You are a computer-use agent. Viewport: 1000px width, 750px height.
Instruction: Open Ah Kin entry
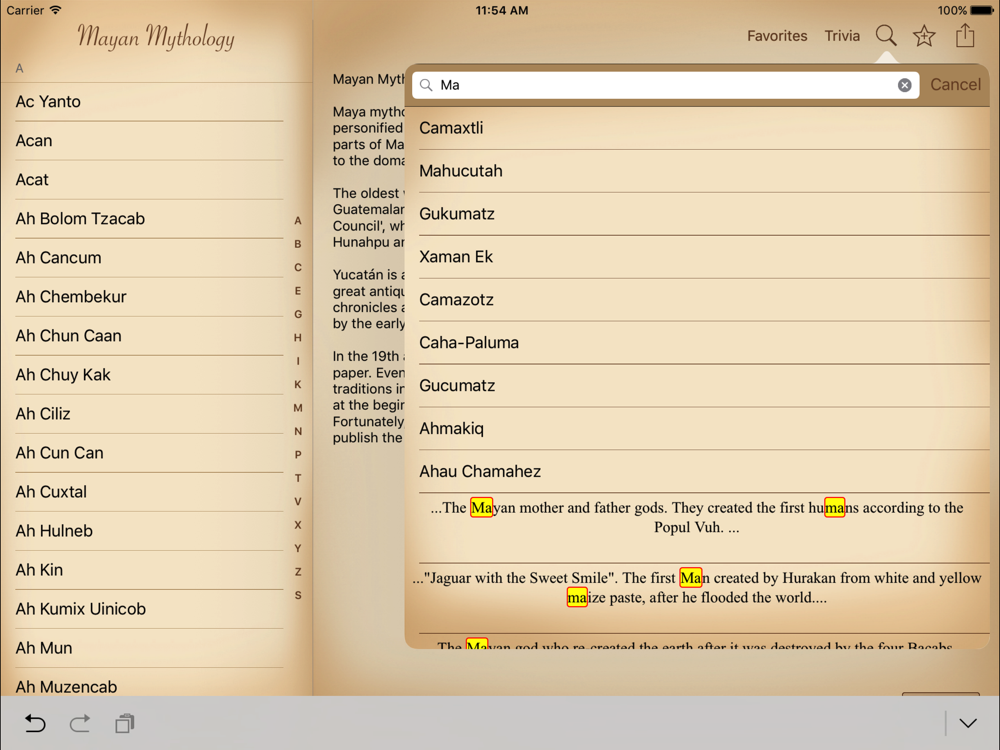point(149,570)
